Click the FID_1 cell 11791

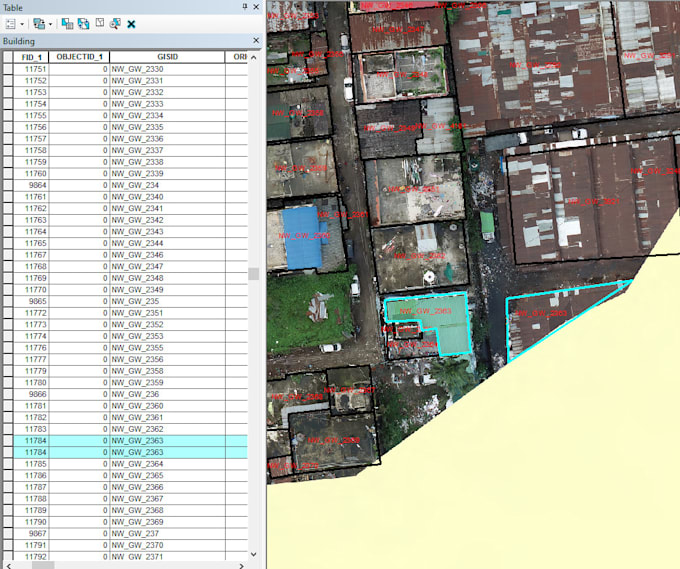click(31, 545)
